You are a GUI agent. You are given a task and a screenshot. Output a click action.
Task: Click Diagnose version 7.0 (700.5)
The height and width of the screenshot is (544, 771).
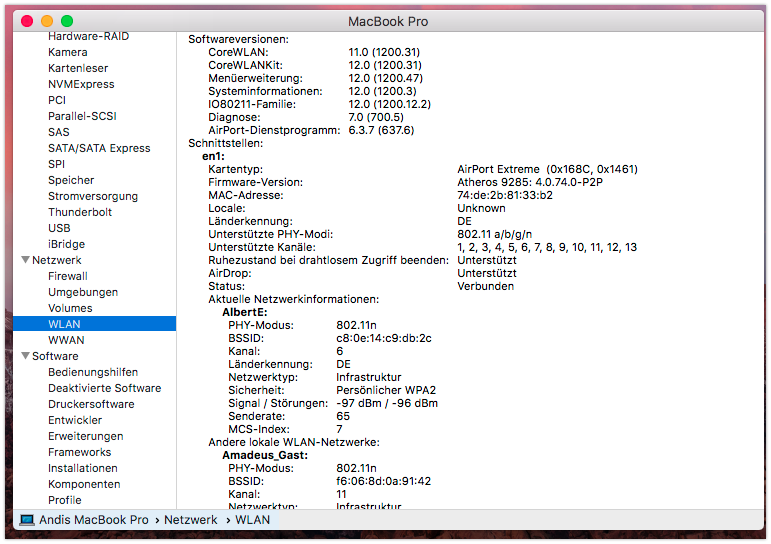click(376, 117)
